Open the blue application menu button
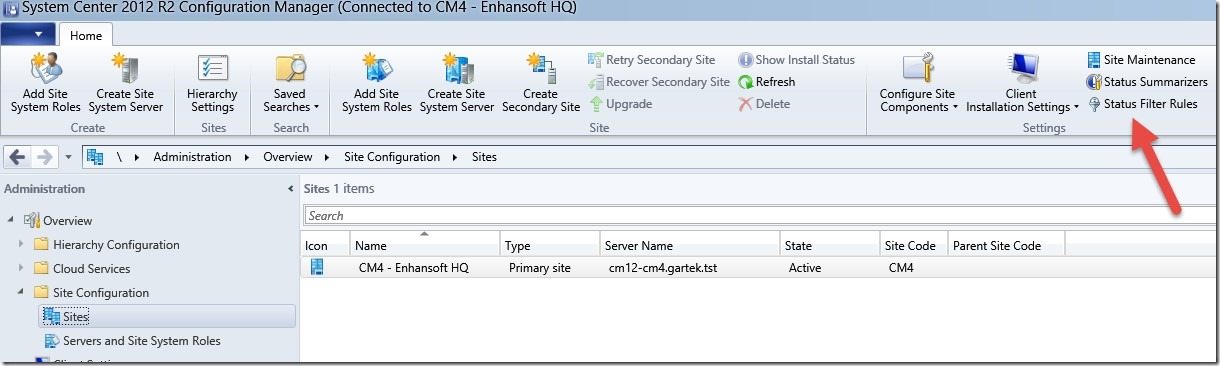 (29, 34)
